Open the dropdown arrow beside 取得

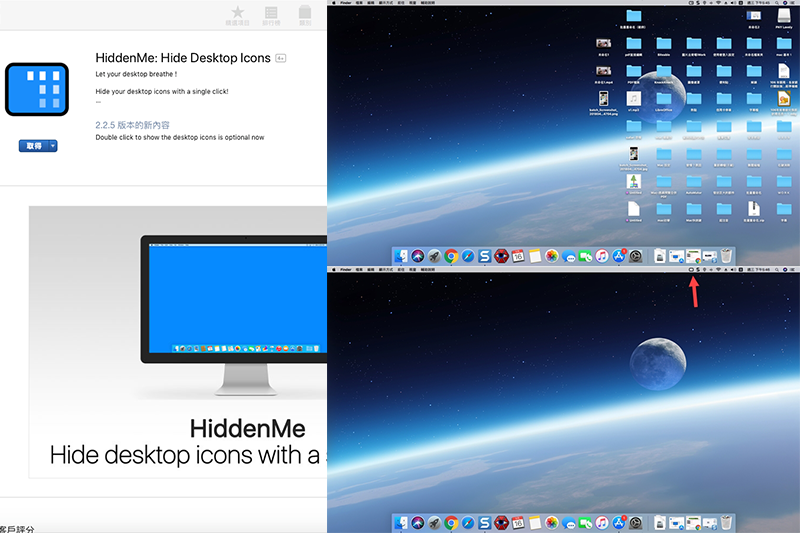coord(53,146)
